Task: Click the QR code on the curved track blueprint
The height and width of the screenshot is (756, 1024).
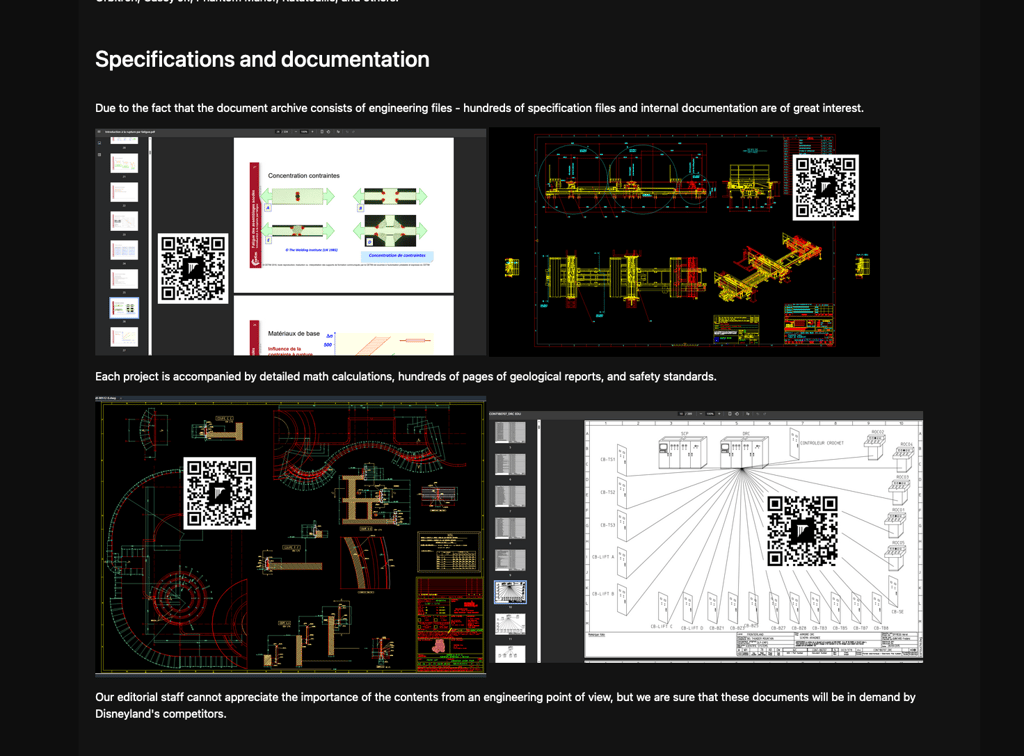Action: [219, 493]
